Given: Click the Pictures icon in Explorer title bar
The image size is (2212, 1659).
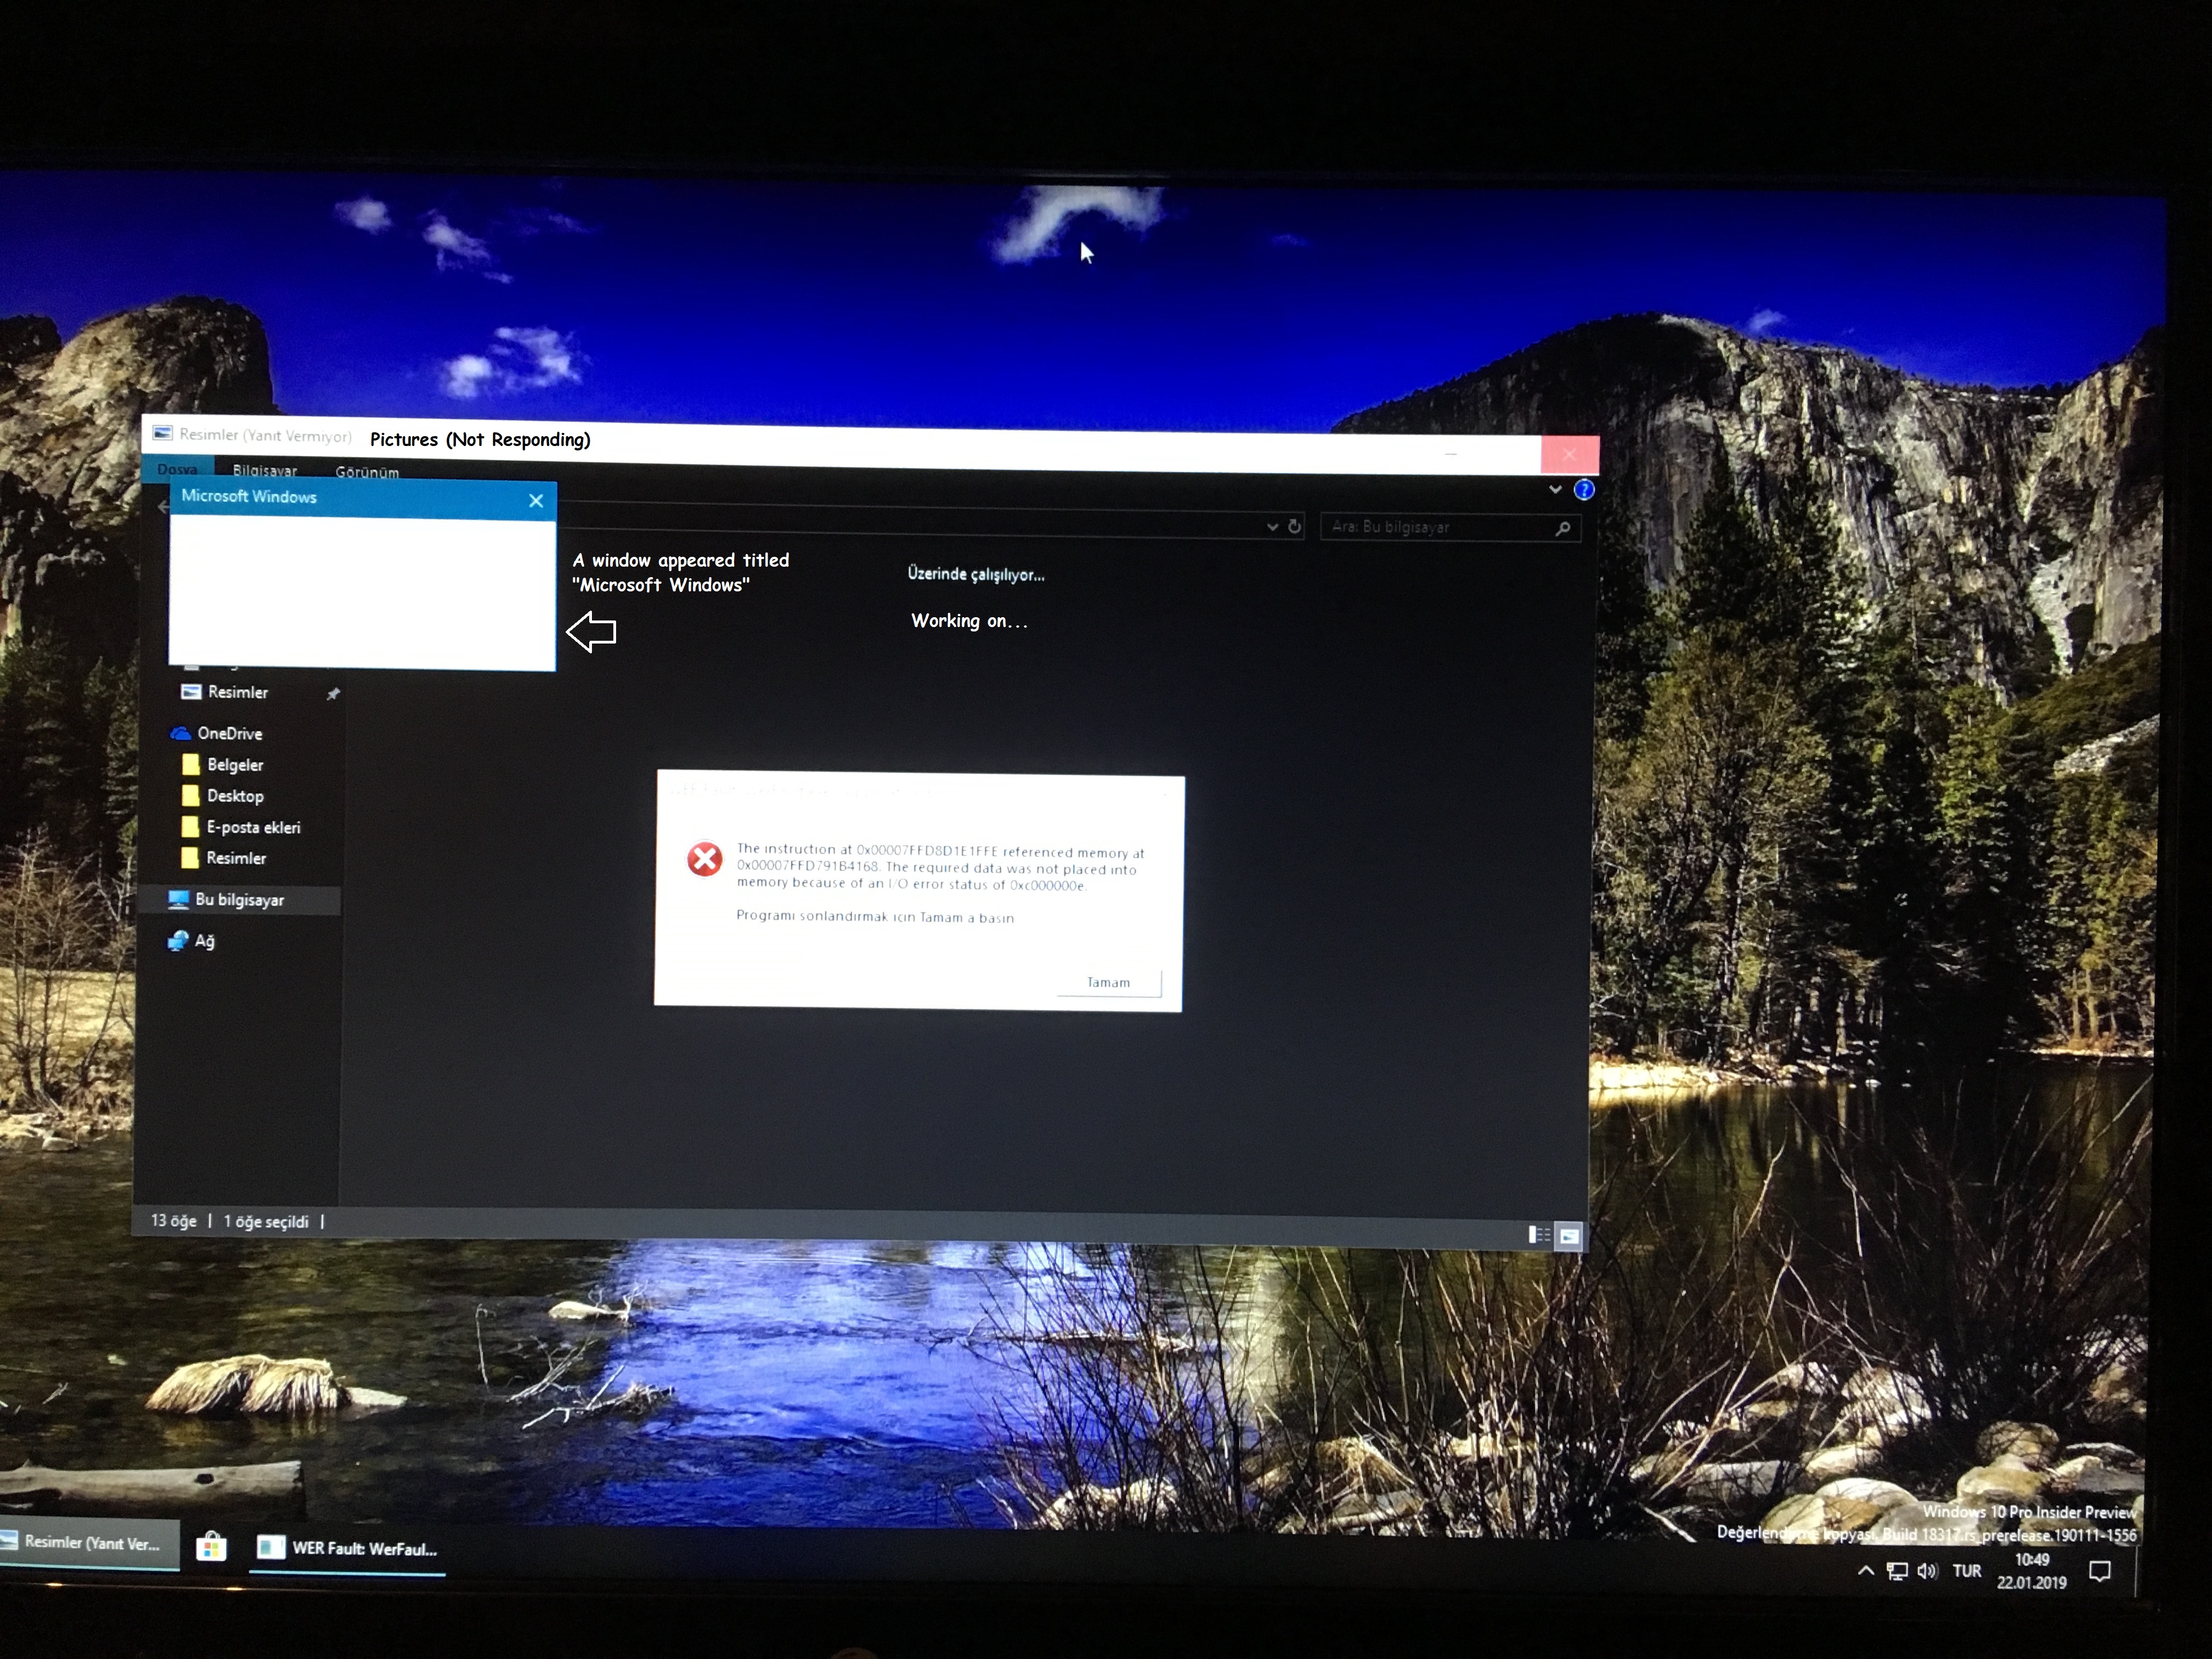Looking at the screenshot, I should point(162,433).
